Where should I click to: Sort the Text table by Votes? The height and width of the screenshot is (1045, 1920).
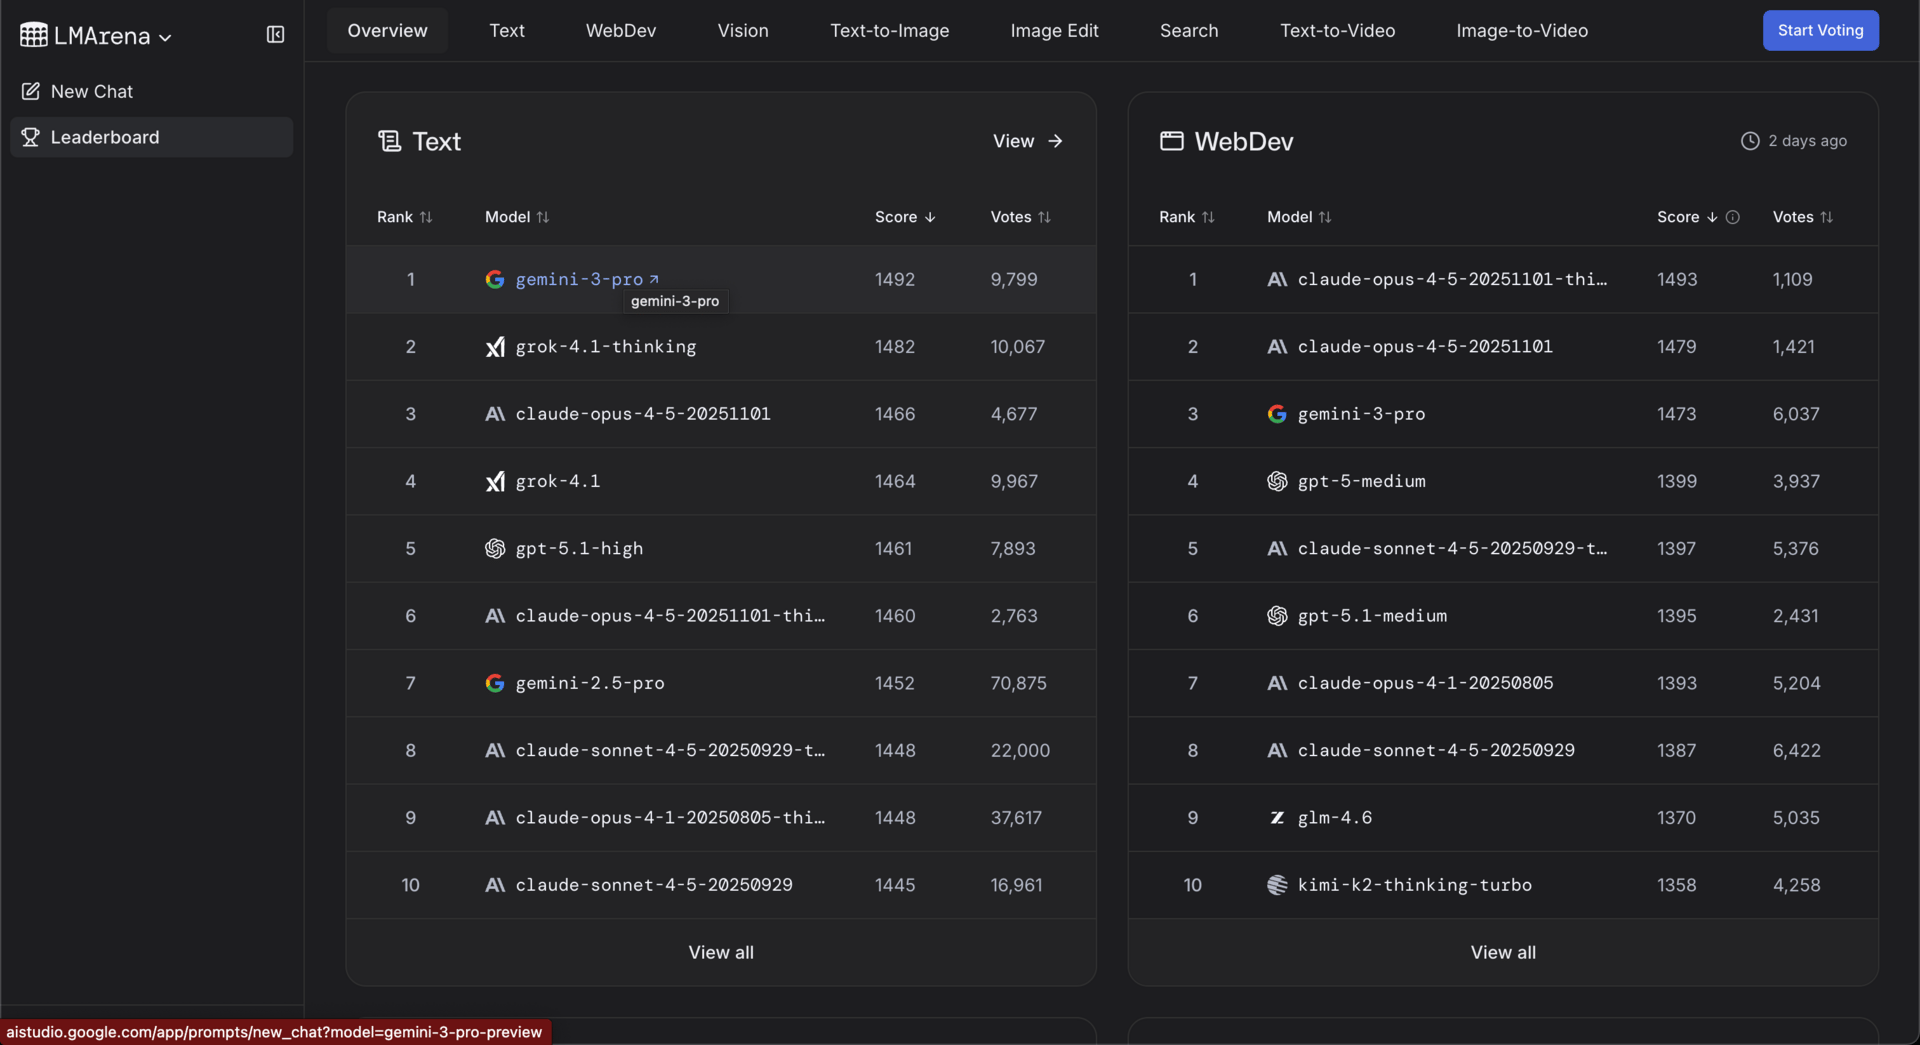[x=1020, y=217]
